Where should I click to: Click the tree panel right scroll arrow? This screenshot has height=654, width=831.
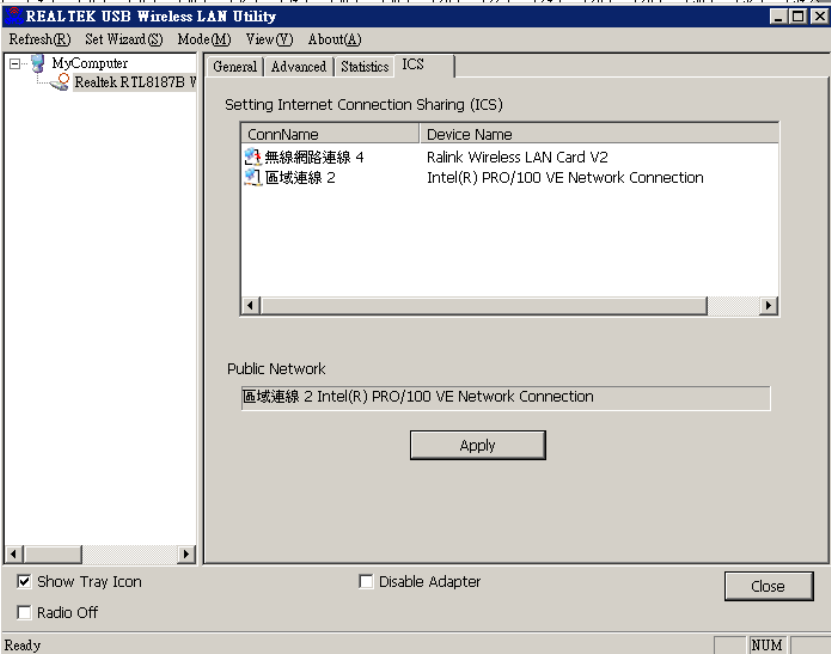coord(186,554)
